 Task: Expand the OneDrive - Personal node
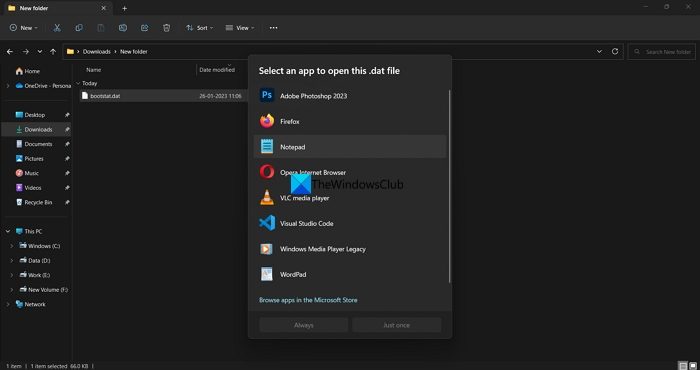pos(8,86)
